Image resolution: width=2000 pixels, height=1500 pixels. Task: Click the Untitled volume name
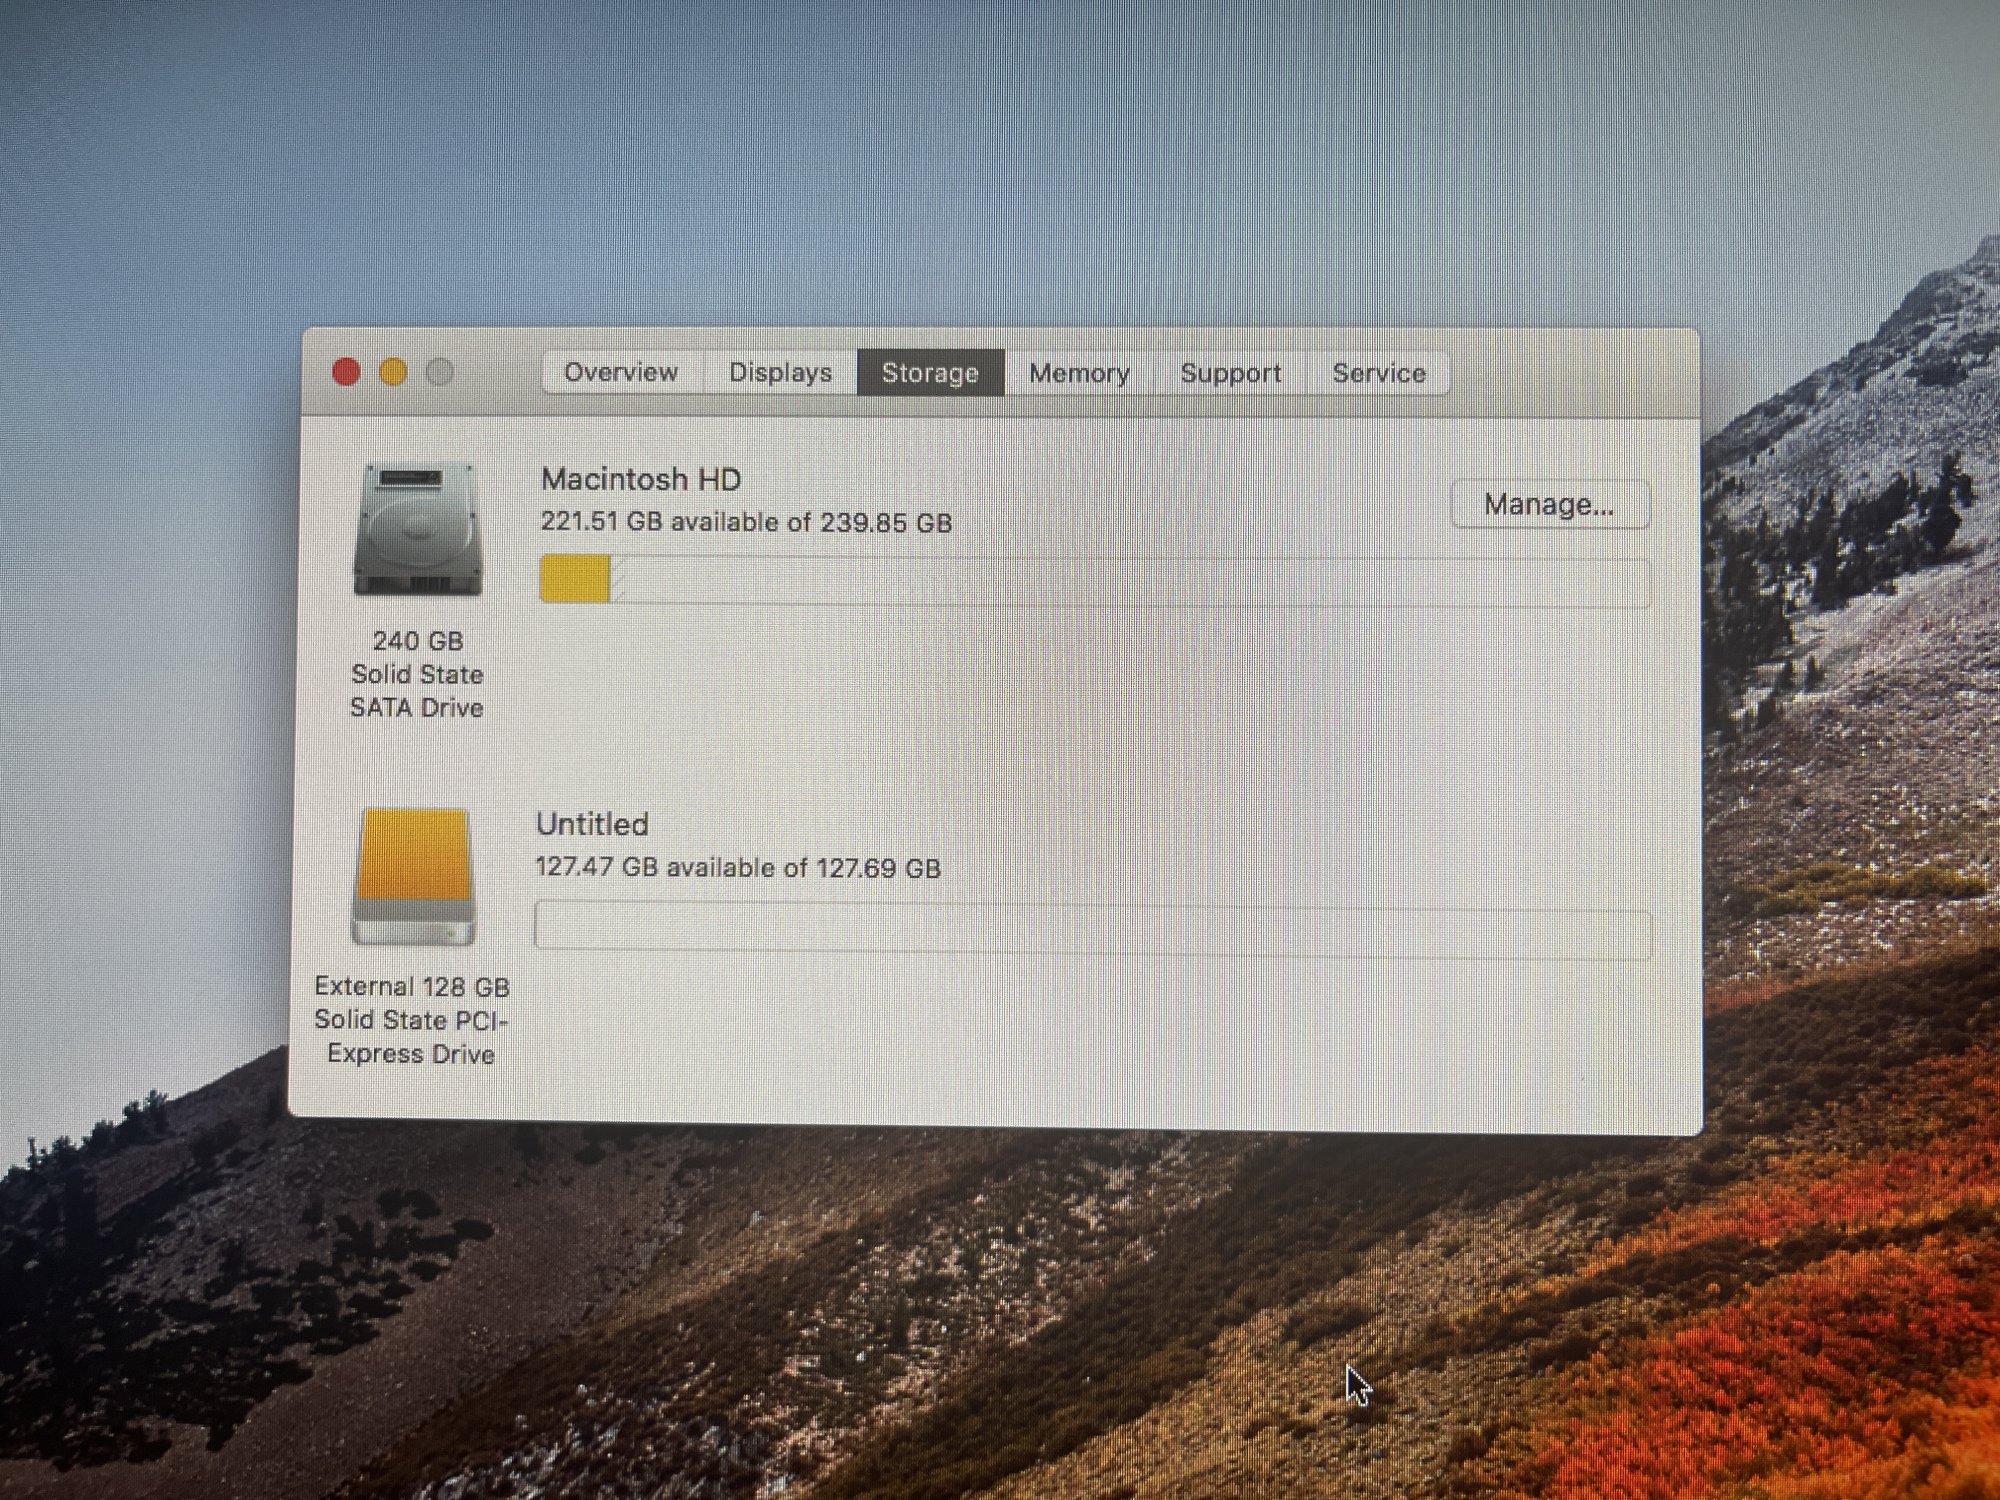pyautogui.click(x=593, y=824)
